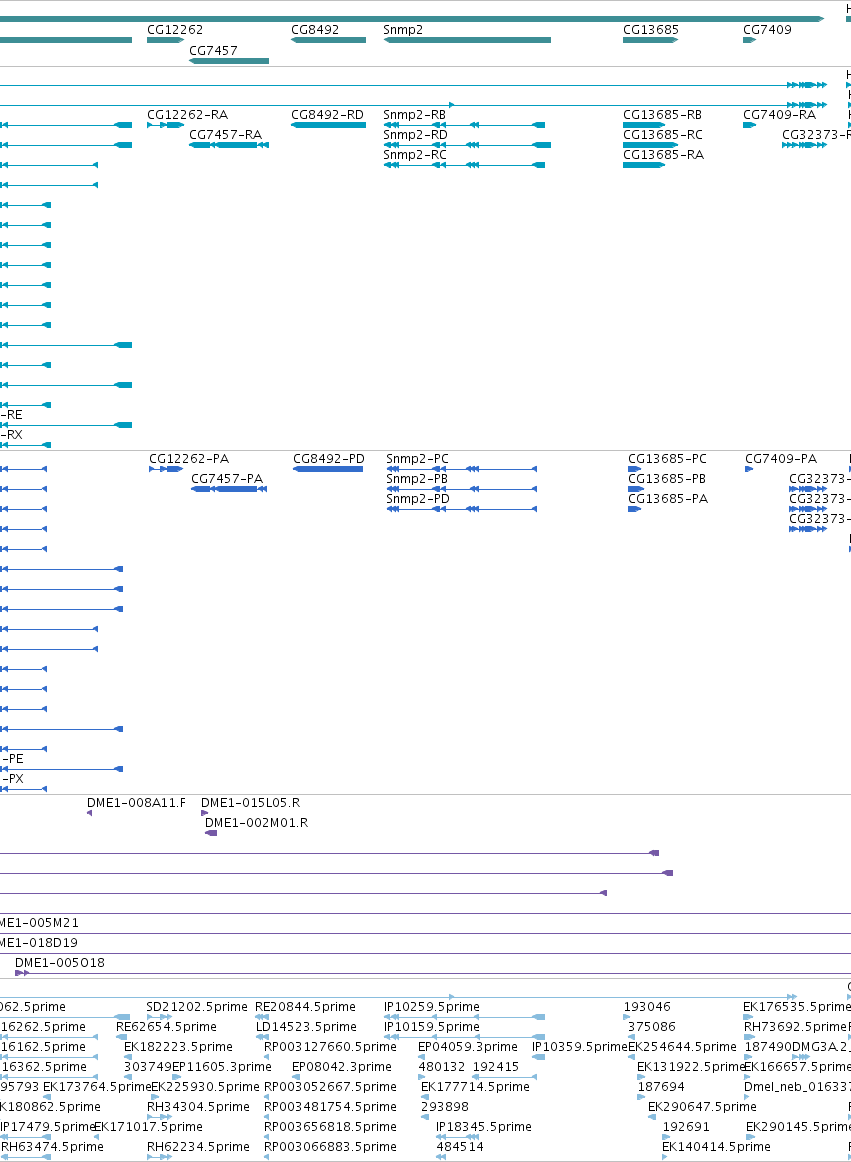Click EST RE62654.5prime

166,1027
